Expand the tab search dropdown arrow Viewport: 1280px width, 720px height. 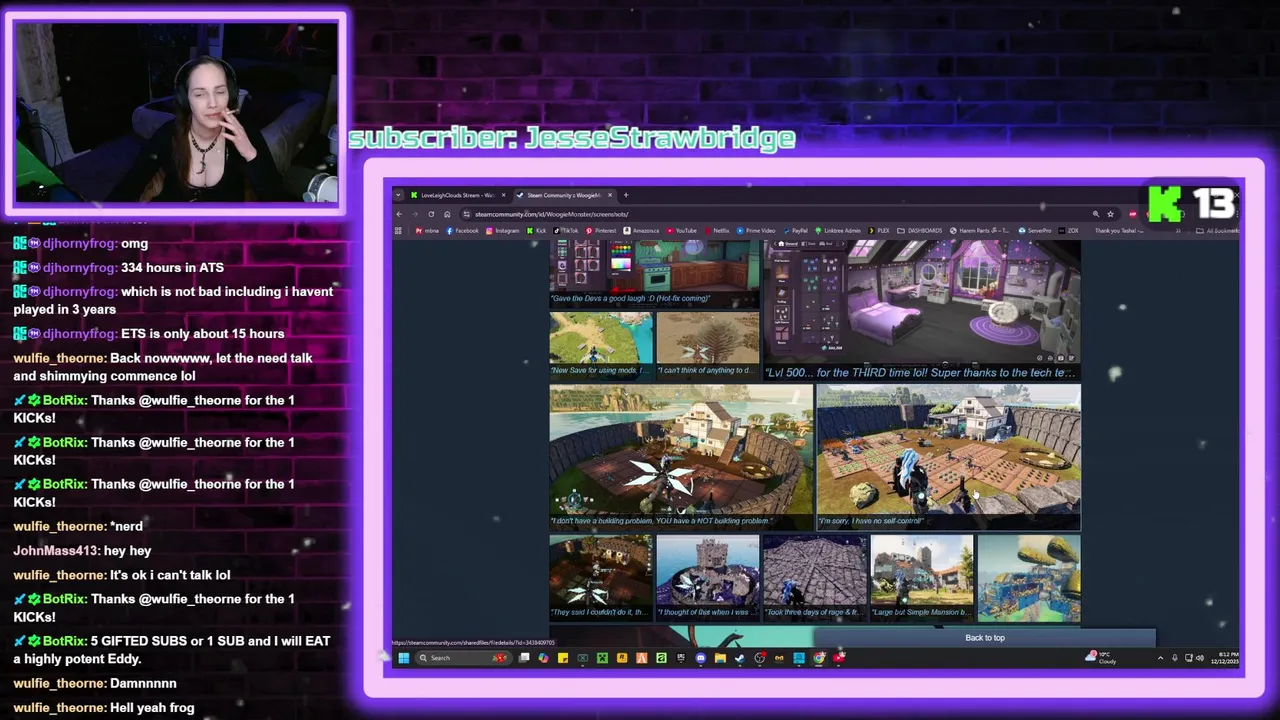coord(398,195)
